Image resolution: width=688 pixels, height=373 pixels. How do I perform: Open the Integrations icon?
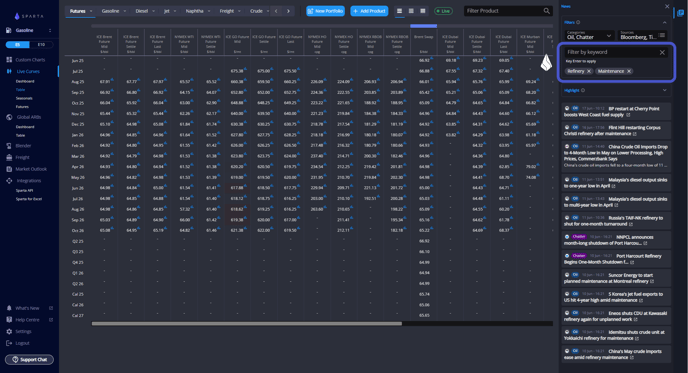pos(9,180)
